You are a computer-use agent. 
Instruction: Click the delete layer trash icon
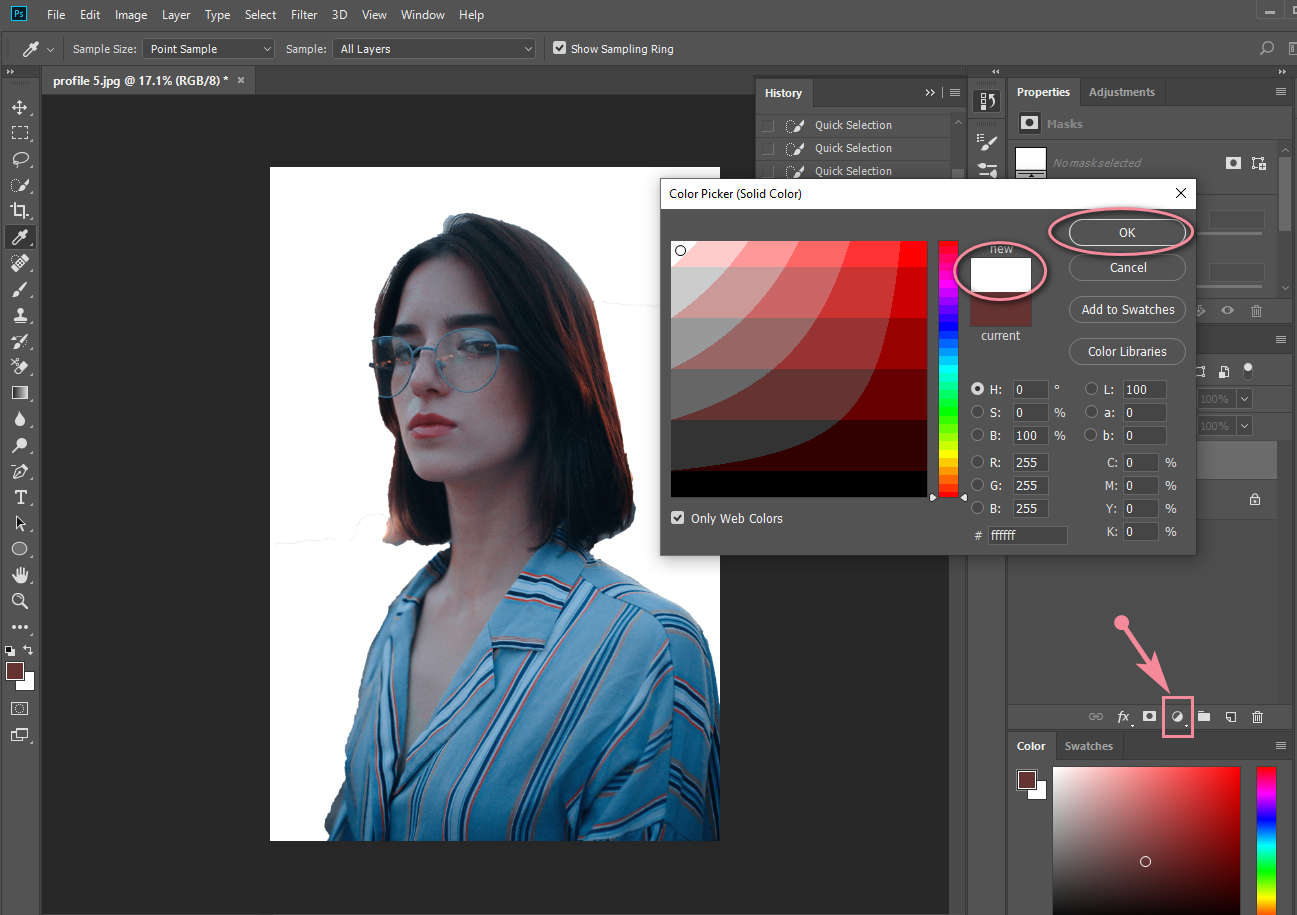1258,717
